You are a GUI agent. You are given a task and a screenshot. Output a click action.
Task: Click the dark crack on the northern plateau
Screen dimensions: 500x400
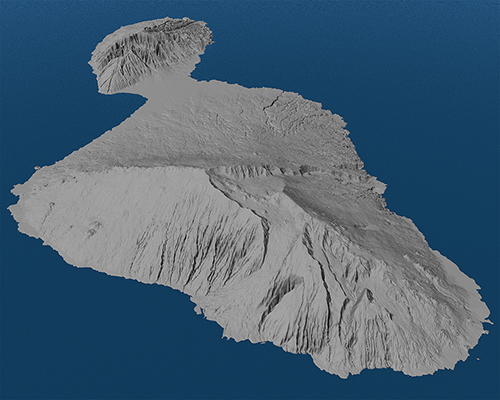272,102
